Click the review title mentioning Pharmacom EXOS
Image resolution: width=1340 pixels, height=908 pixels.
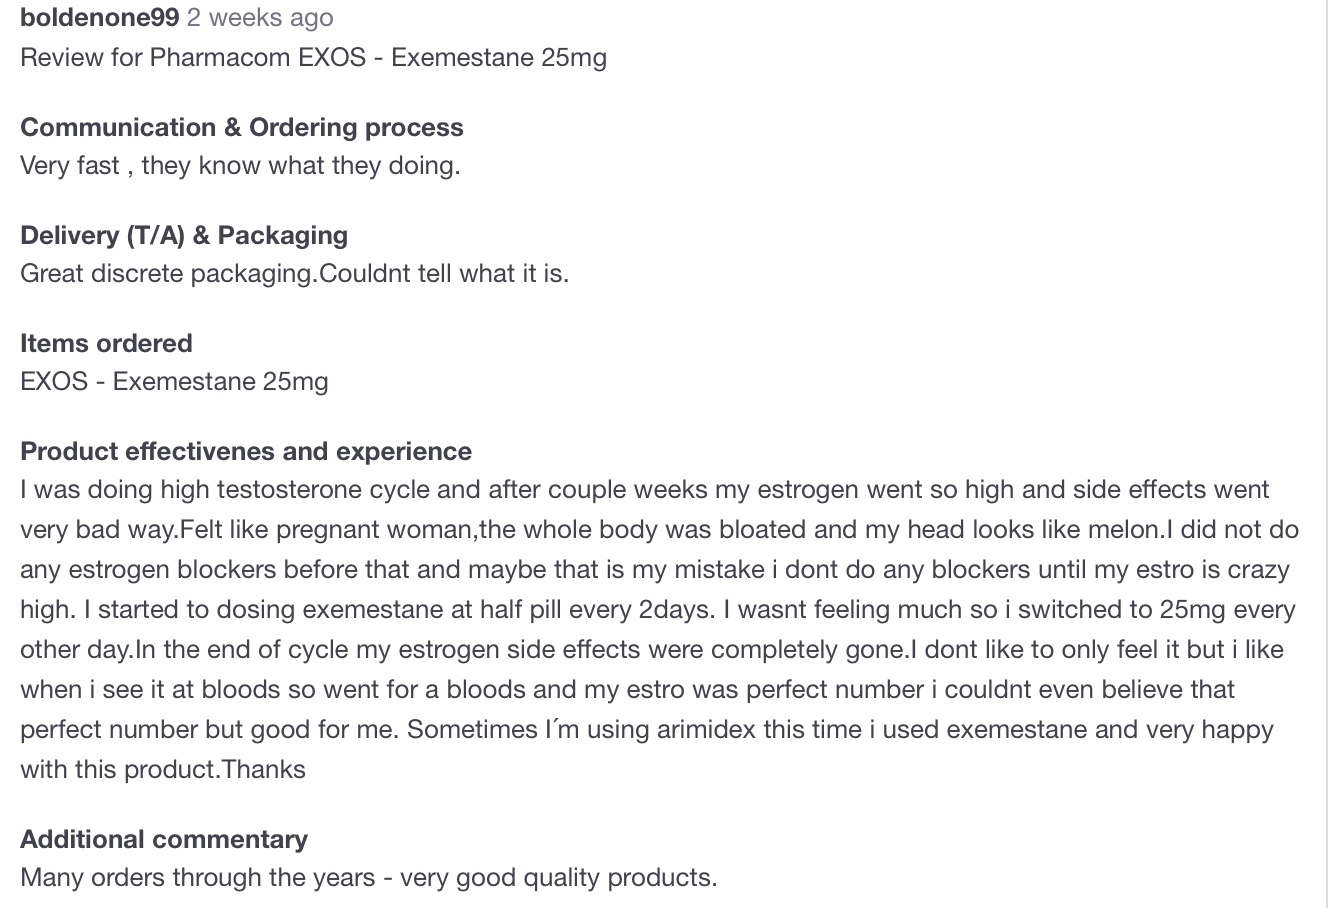pos(313,57)
